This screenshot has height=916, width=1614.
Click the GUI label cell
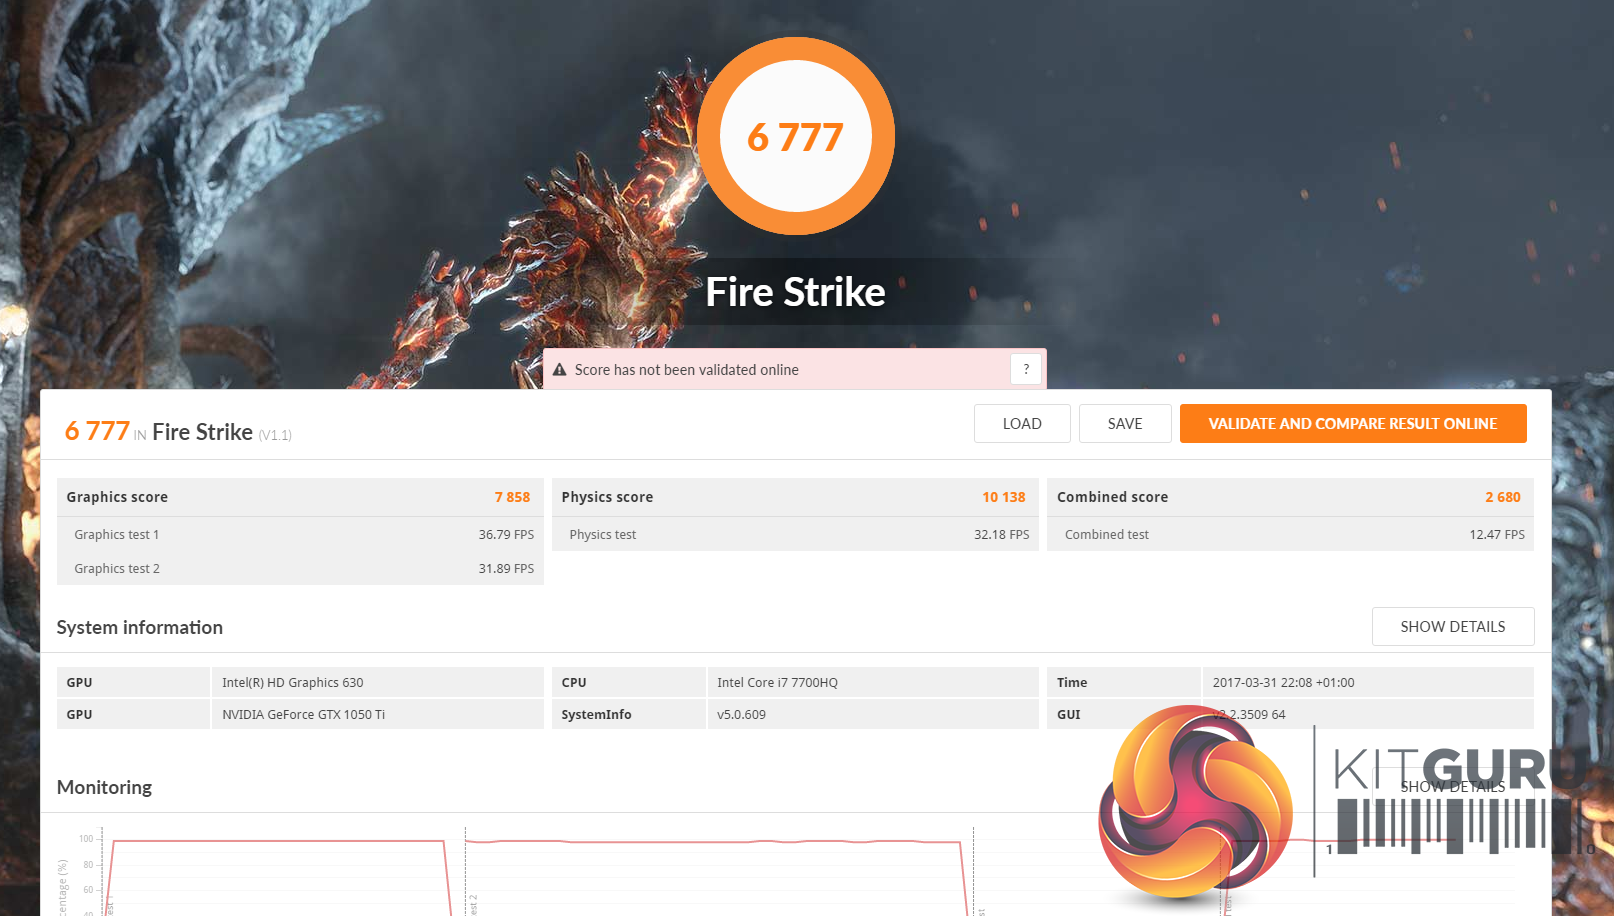(x=1124, y=714)
